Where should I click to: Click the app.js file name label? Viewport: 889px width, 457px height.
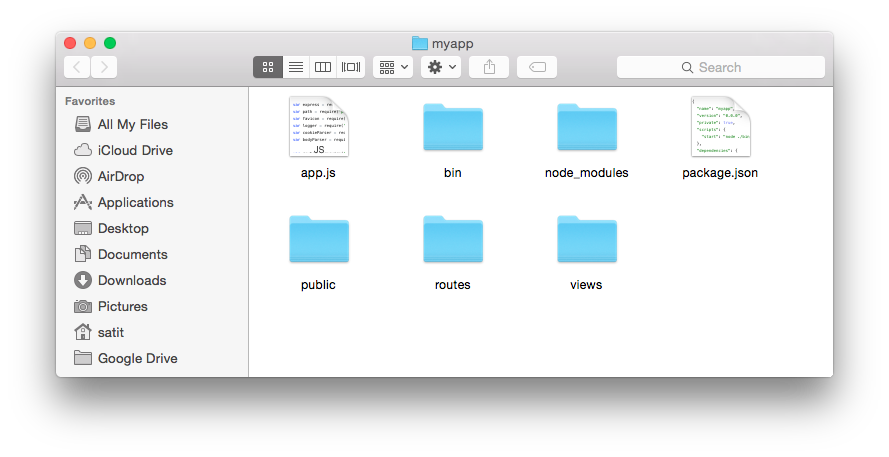[x=318, y=173]
